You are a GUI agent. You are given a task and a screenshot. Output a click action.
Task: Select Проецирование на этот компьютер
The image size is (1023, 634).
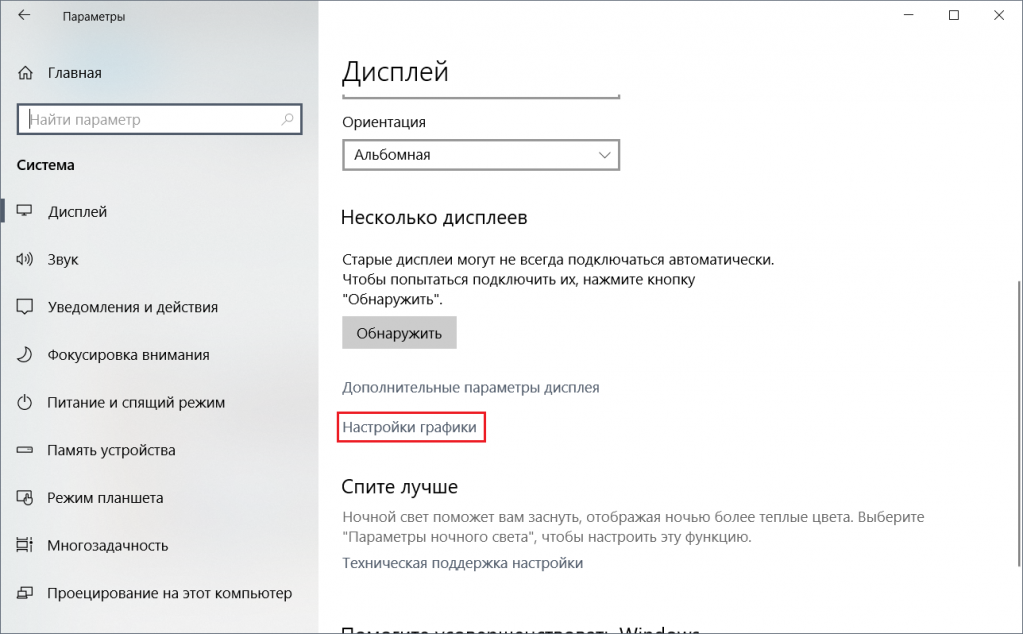pyautogui.click(x=169, y=593)
